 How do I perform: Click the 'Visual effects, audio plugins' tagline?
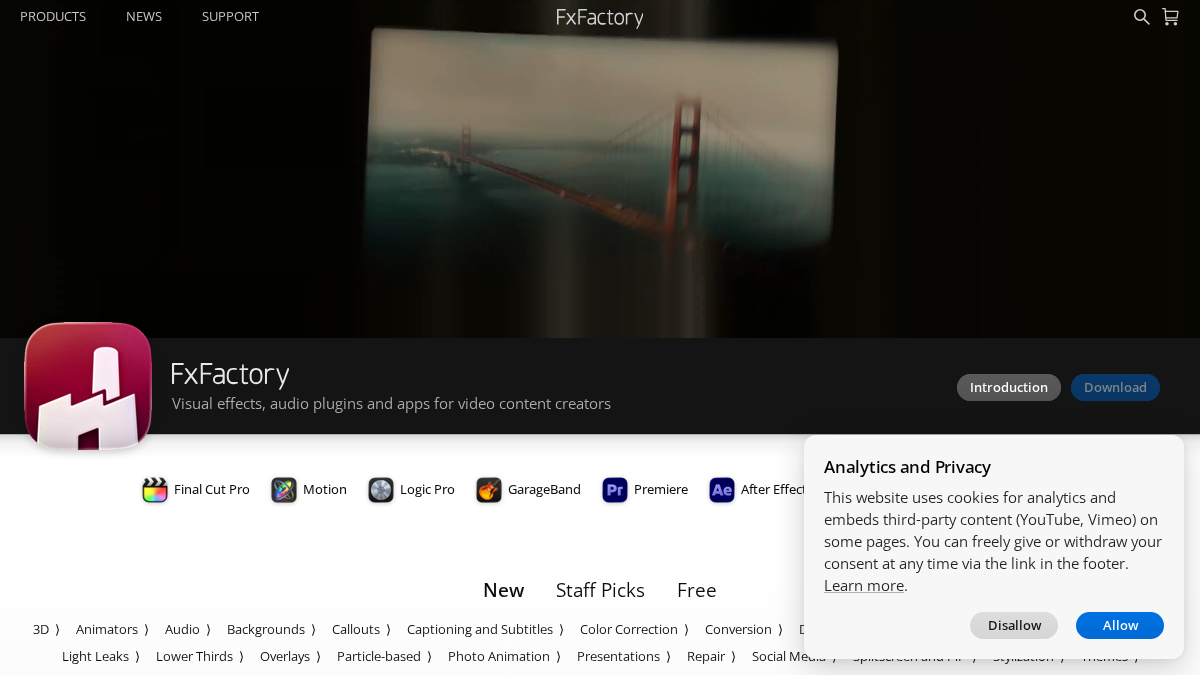click(x=391, y=404)
